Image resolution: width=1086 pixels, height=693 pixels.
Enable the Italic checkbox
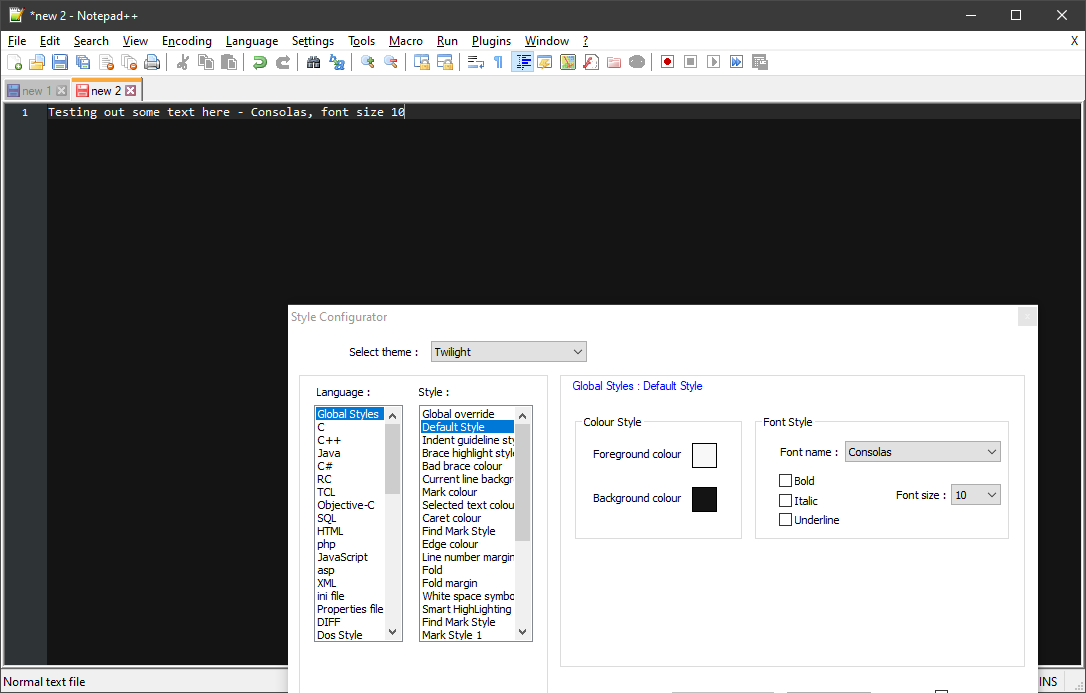(x=785, y=501)
